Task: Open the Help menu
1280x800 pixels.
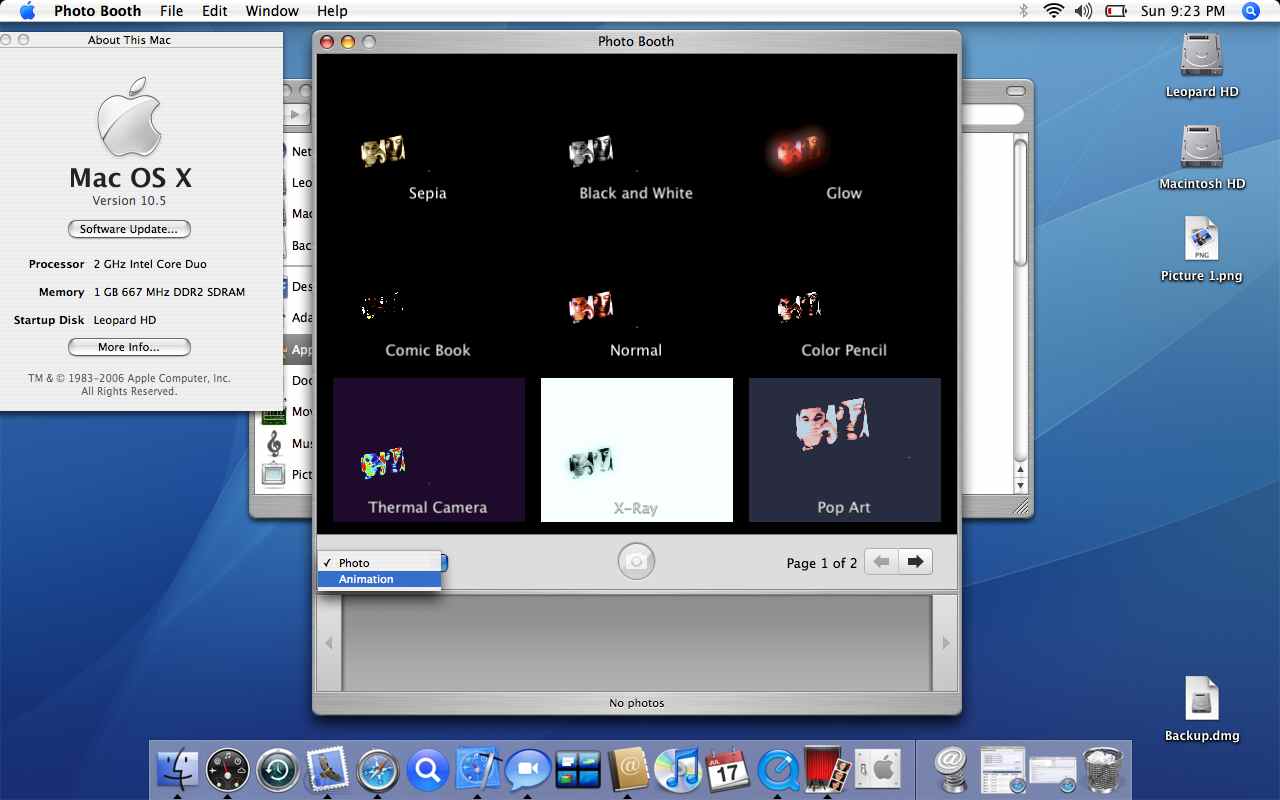Action: [x=332, y=11]
